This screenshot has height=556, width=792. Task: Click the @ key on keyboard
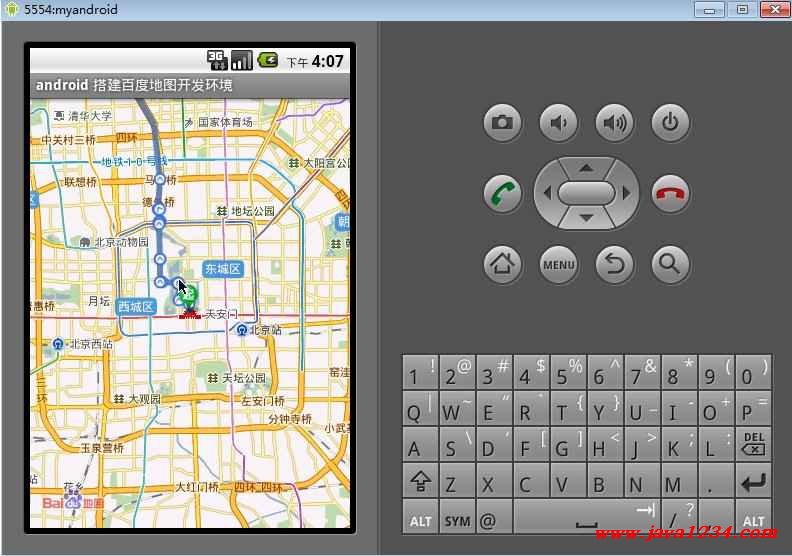click(494, 517)
